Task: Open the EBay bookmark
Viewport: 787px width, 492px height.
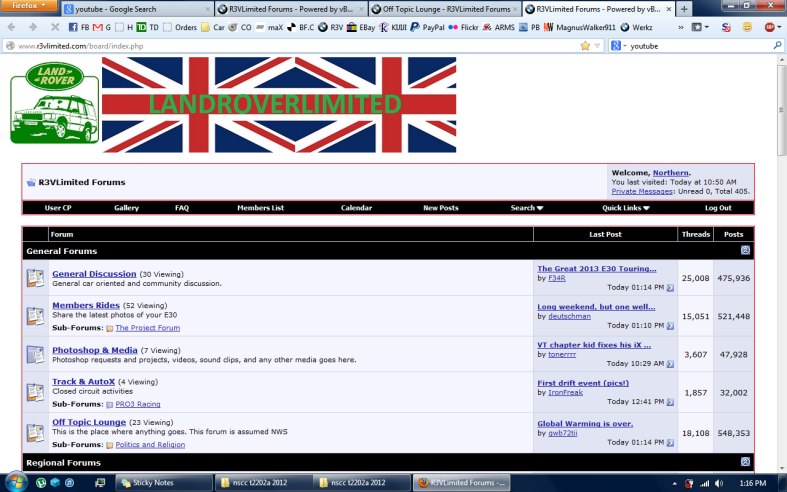Action: 361,27
